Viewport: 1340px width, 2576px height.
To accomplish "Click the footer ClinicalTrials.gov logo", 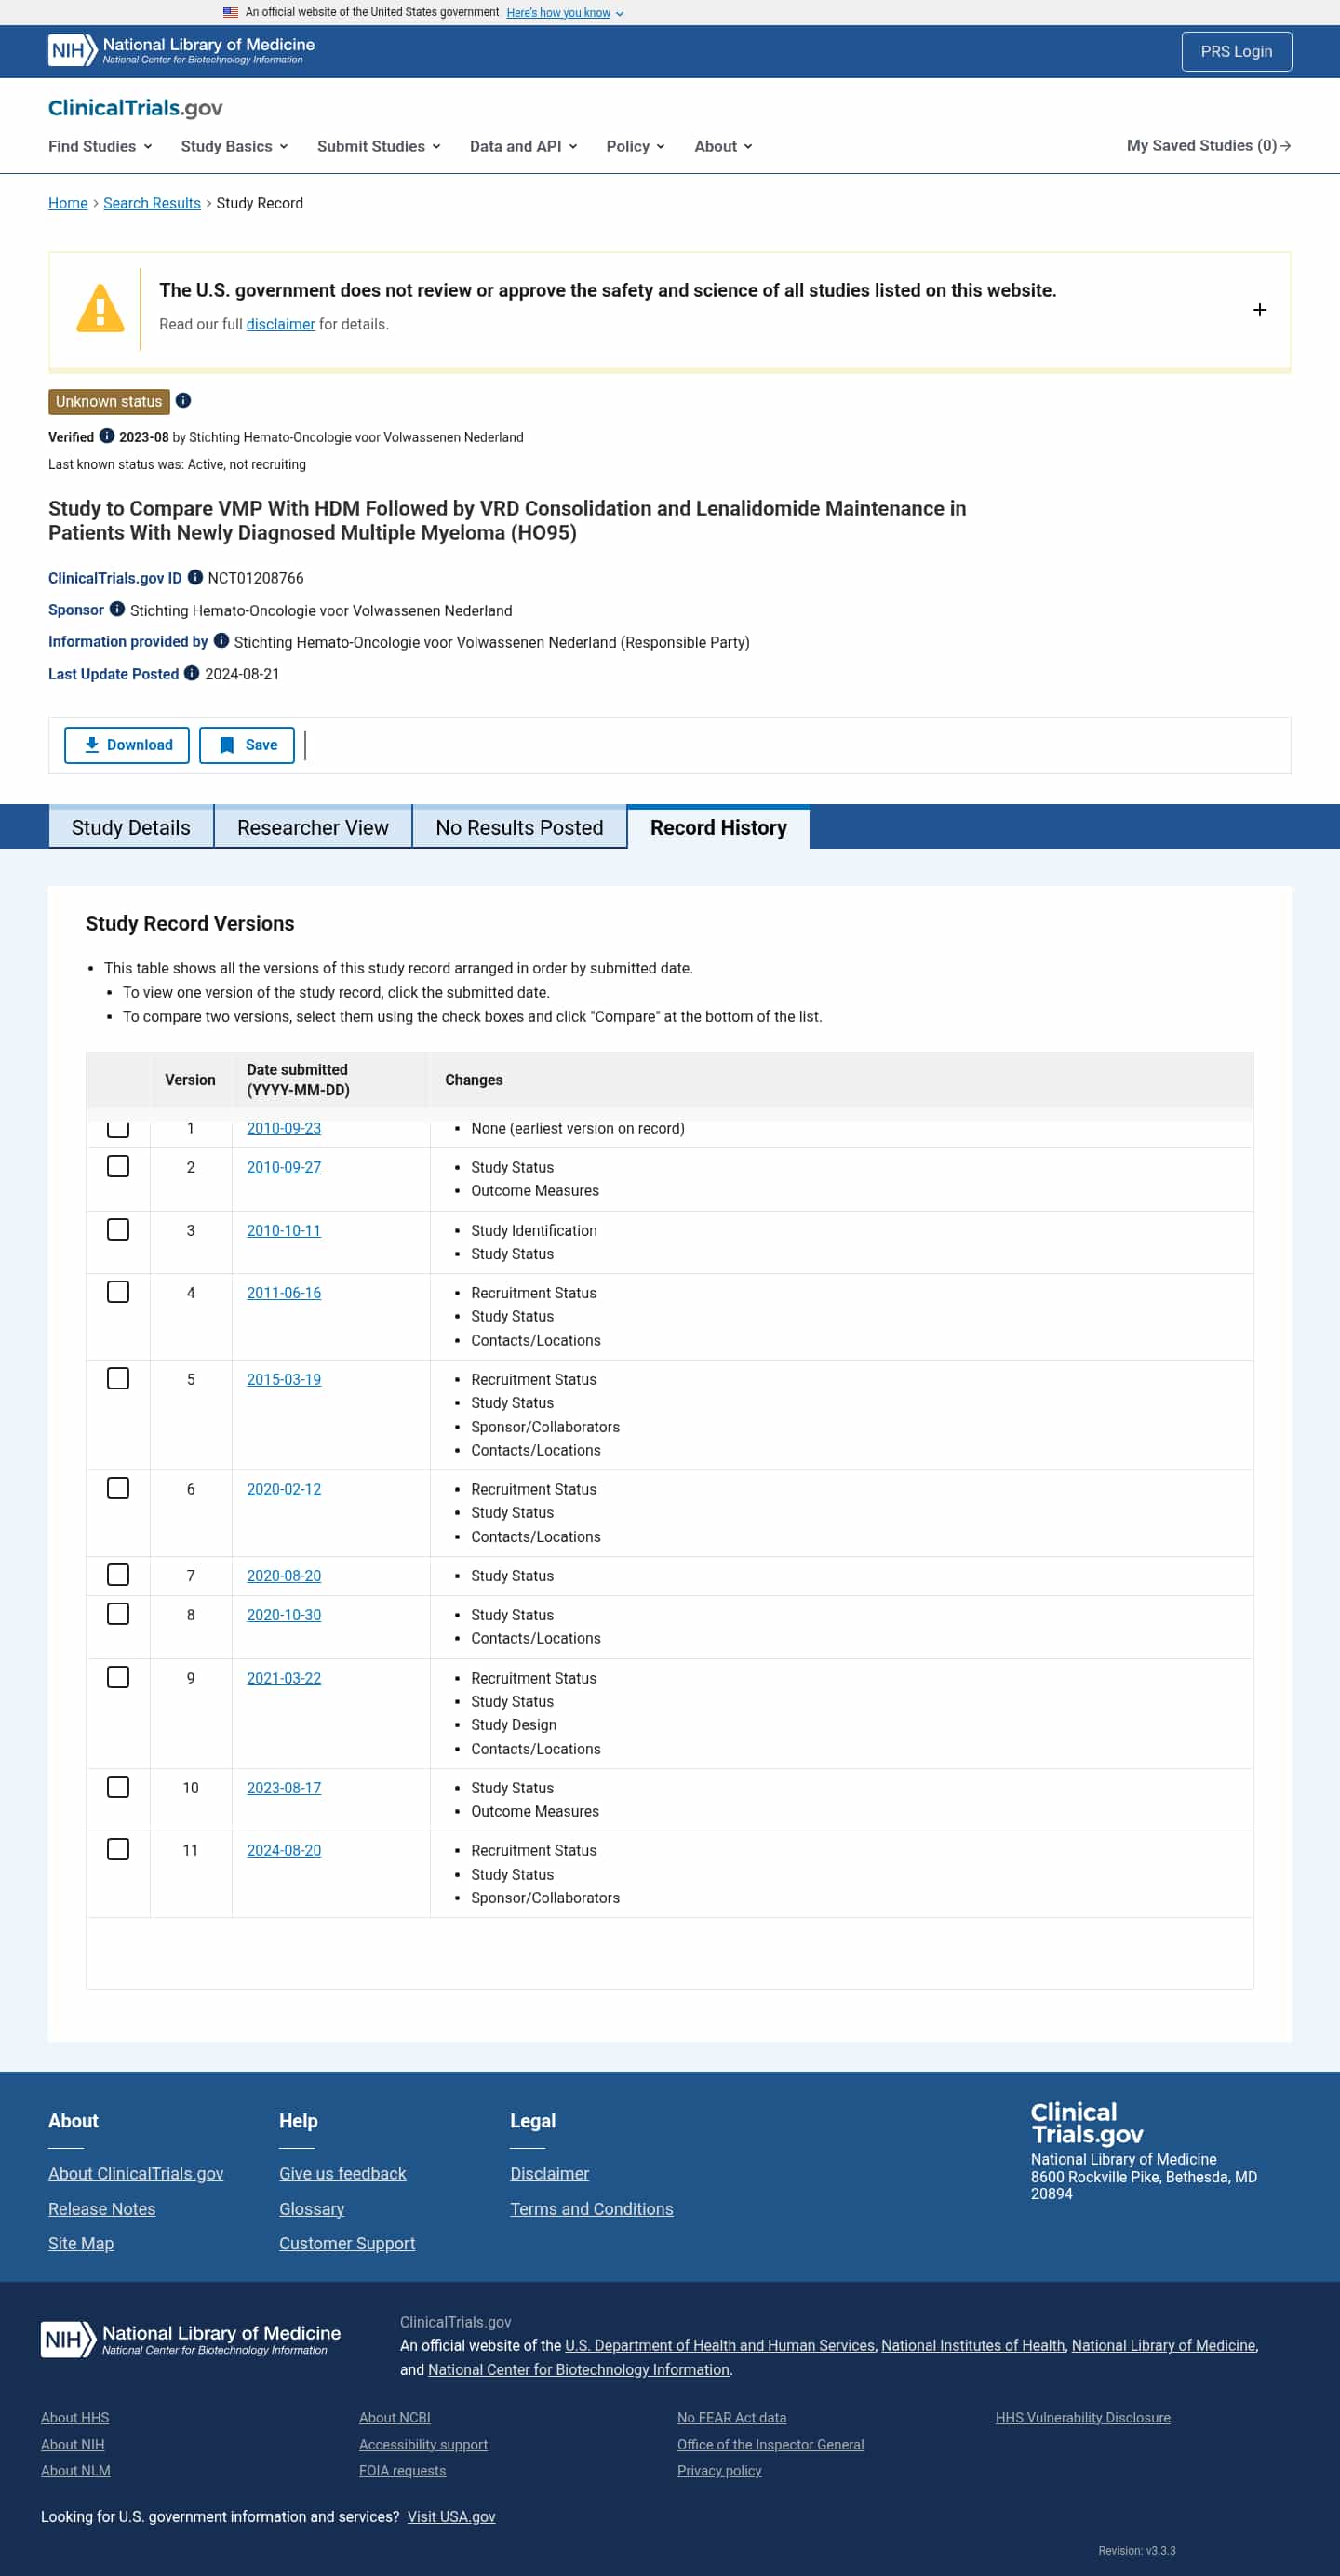I will (x=1087, y=2123).
